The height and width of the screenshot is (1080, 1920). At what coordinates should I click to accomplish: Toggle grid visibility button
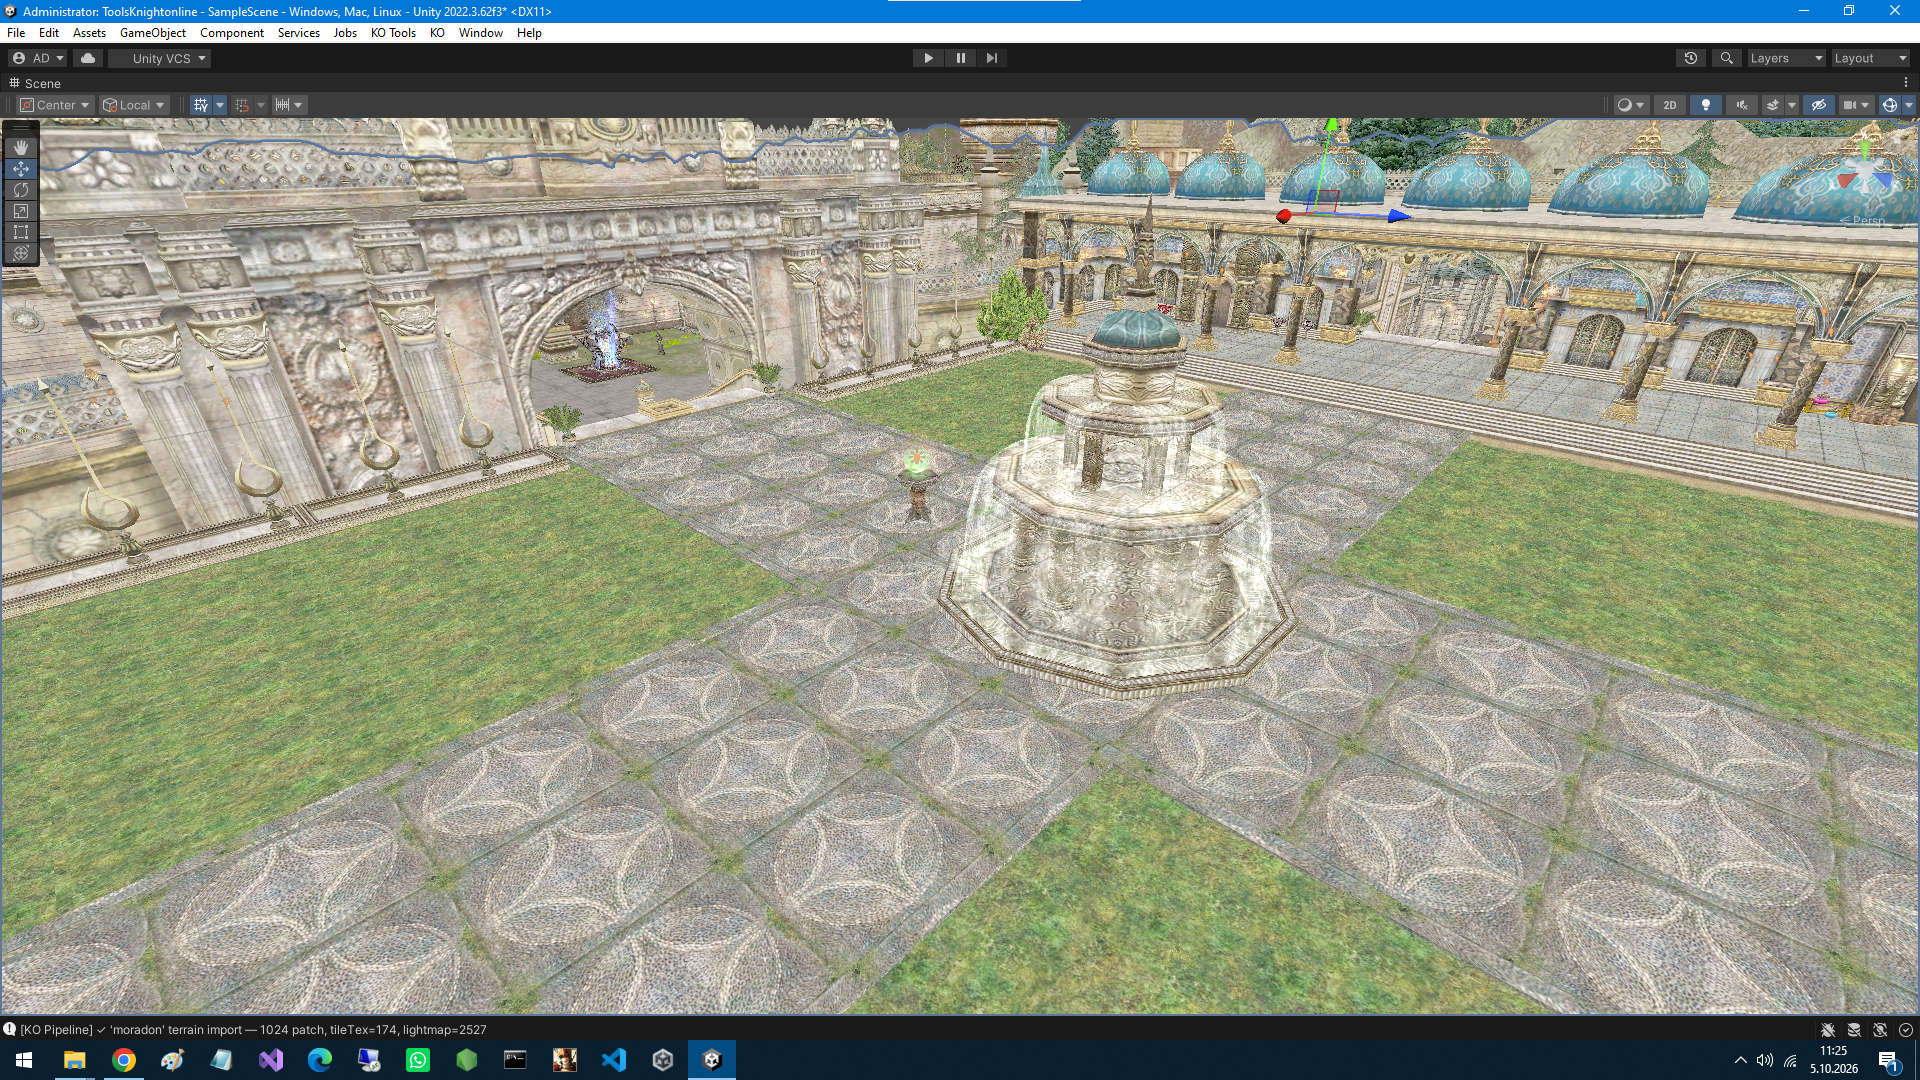pos(200,105)
